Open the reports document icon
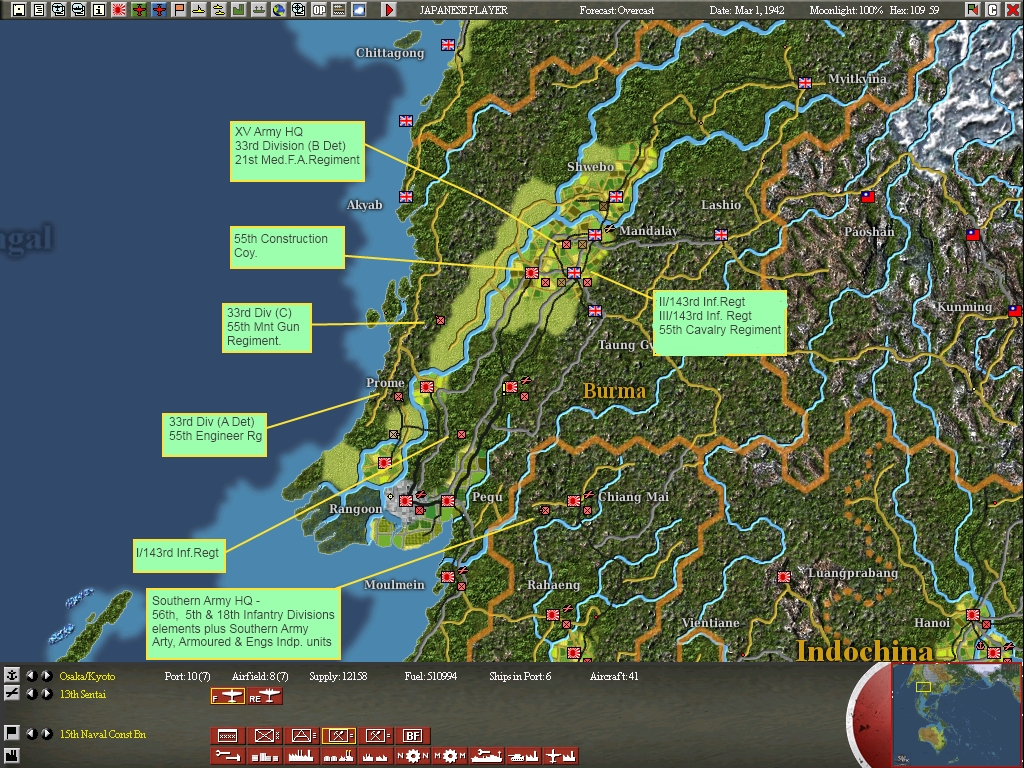This screenshot has width=1024, height=768. (x=39, y=10)
